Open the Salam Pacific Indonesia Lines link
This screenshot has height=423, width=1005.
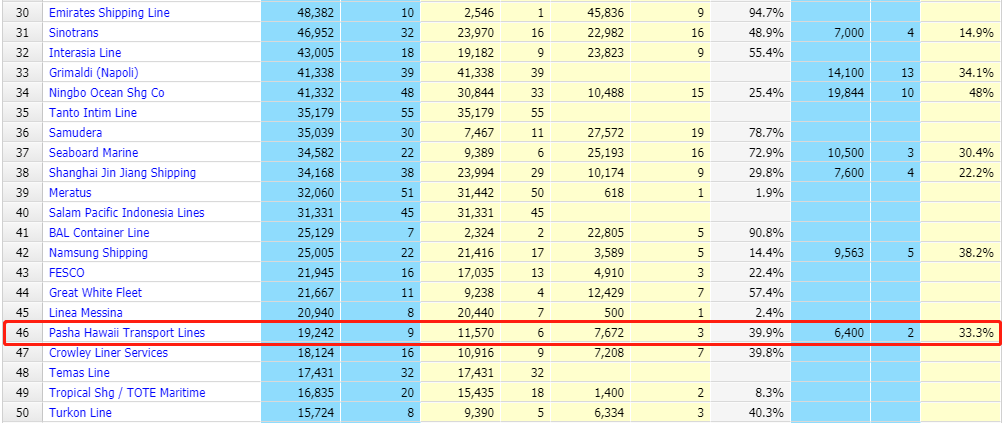pos(127,212)
